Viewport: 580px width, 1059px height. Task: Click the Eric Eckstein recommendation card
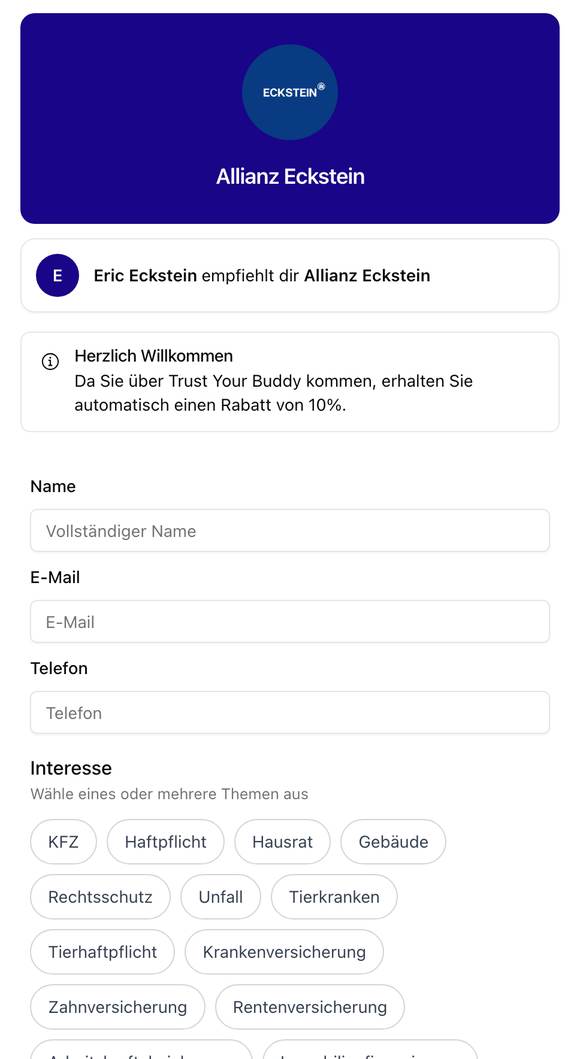point(290,276)
